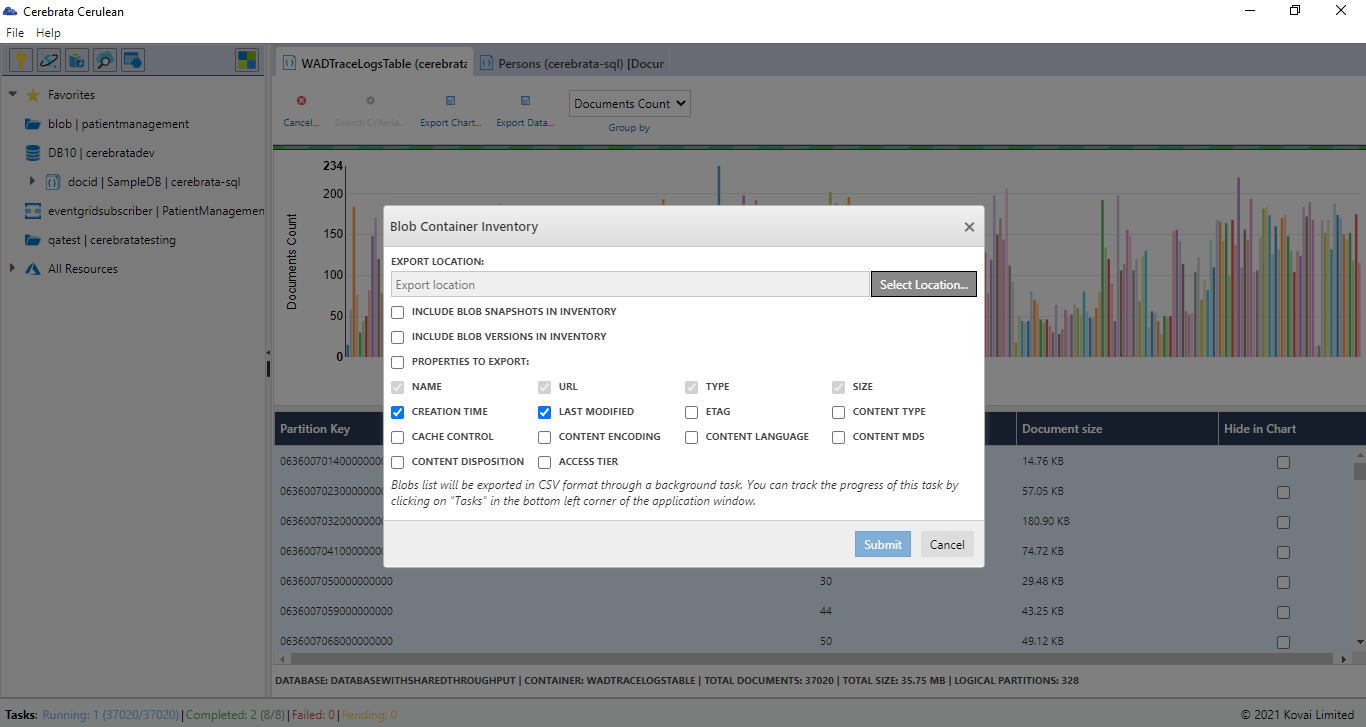Expand the docid | SampleDB node arrow
This screenshot has width=1366, height=727.
32,181
